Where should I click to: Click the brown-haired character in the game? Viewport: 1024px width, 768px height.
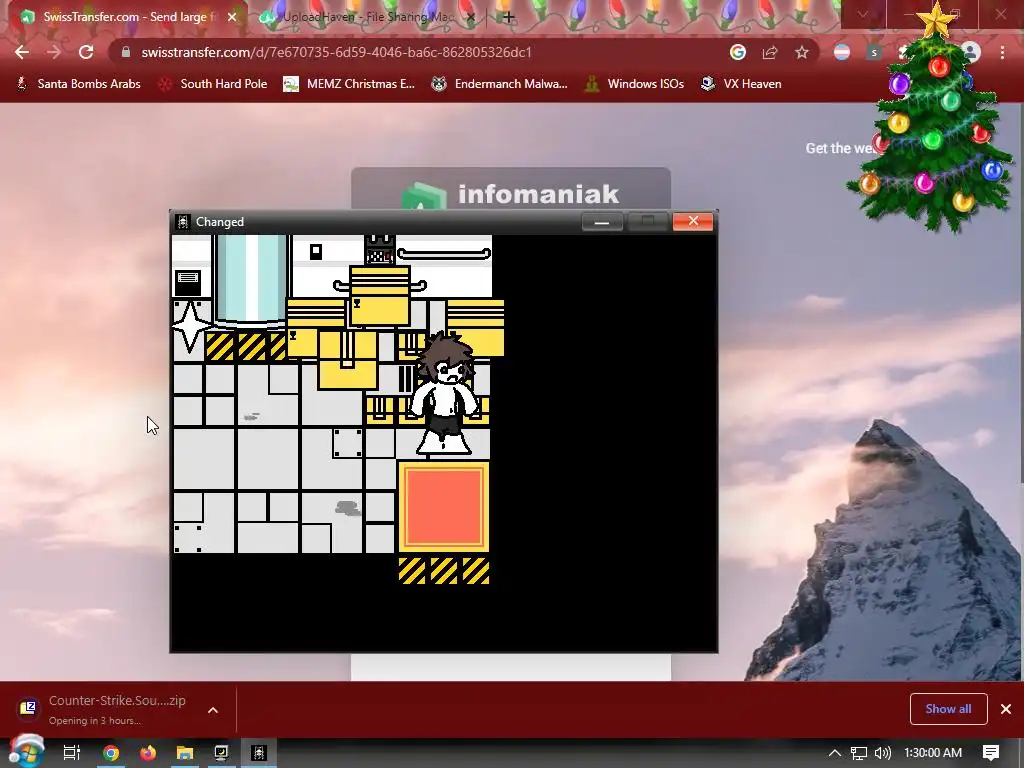(x=444, y=392)
